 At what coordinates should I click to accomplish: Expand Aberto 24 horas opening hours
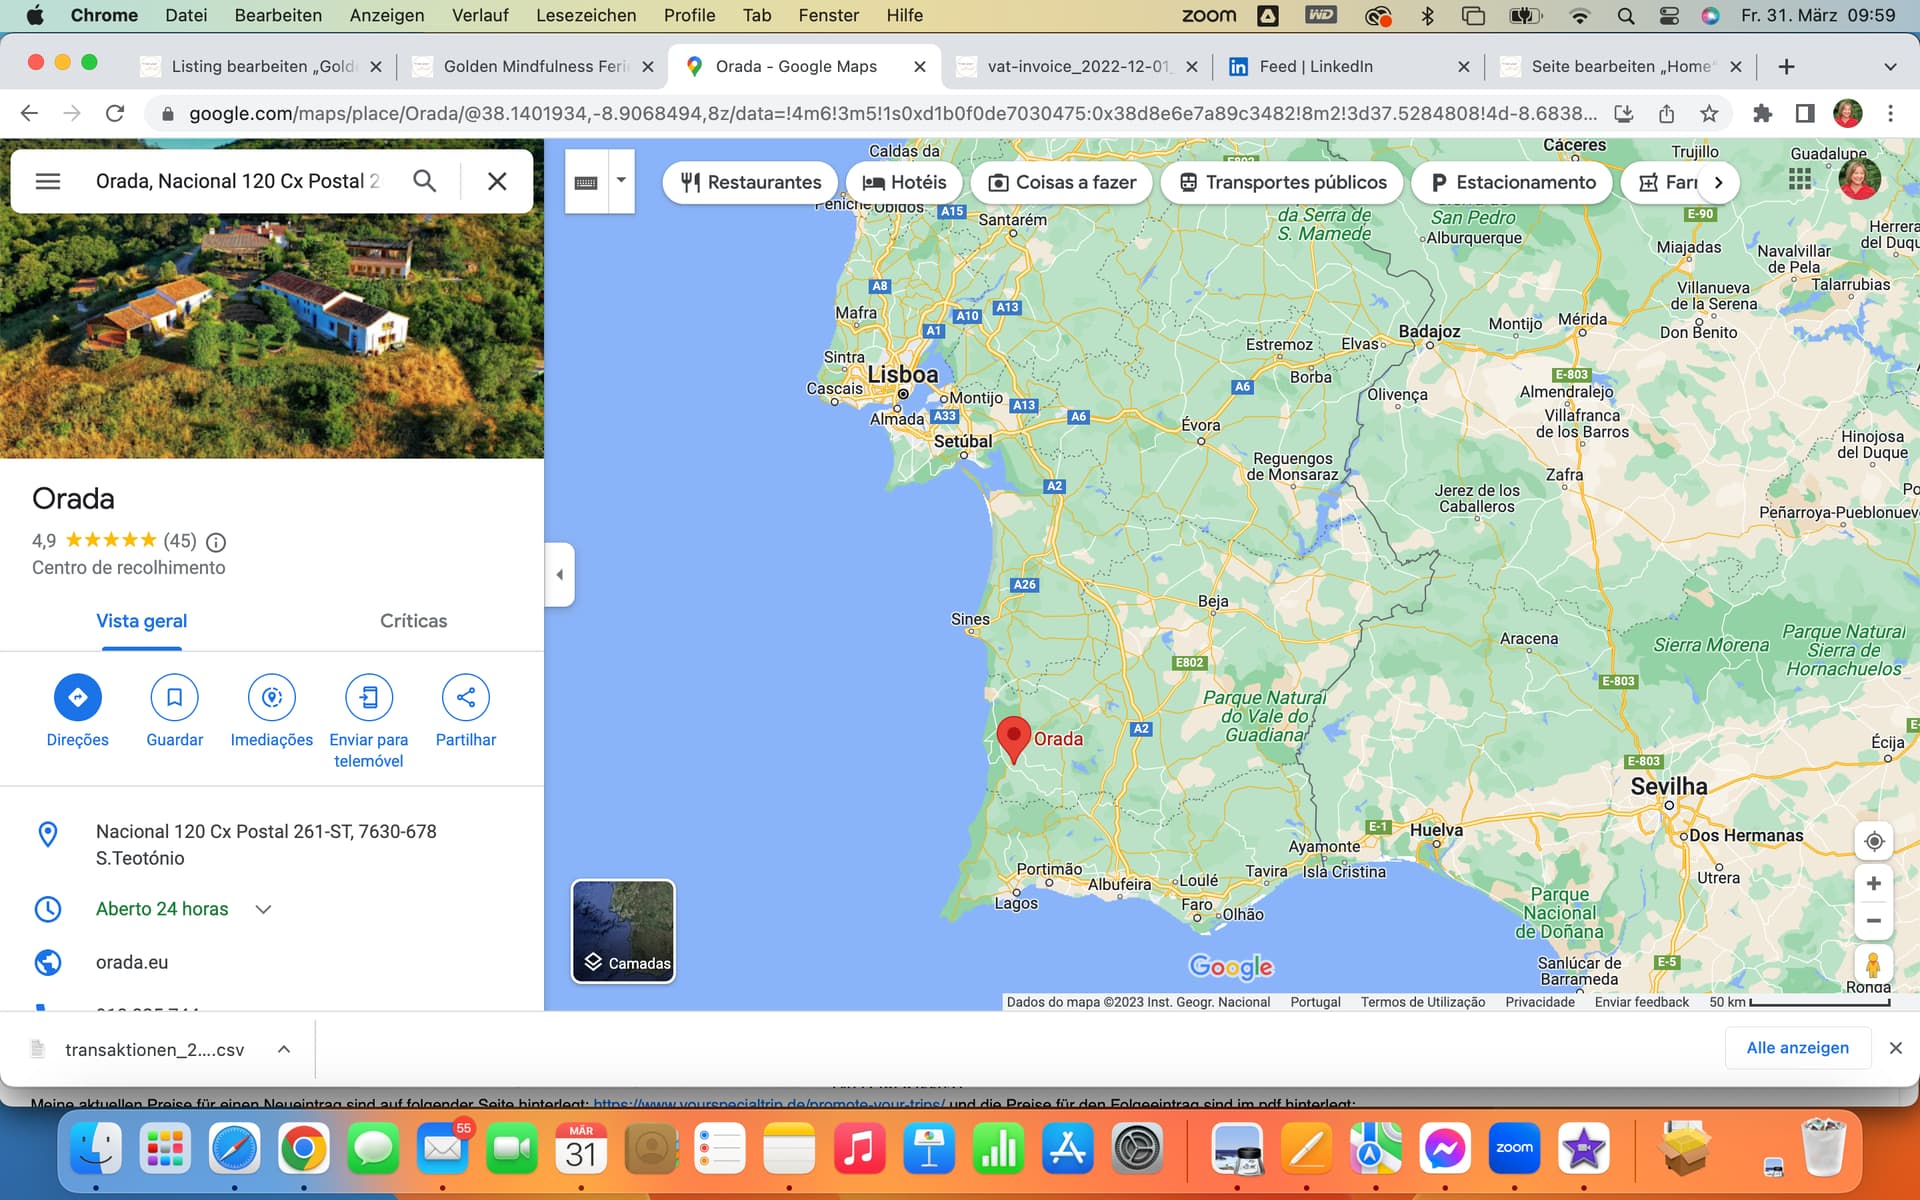tap(263, 909)
